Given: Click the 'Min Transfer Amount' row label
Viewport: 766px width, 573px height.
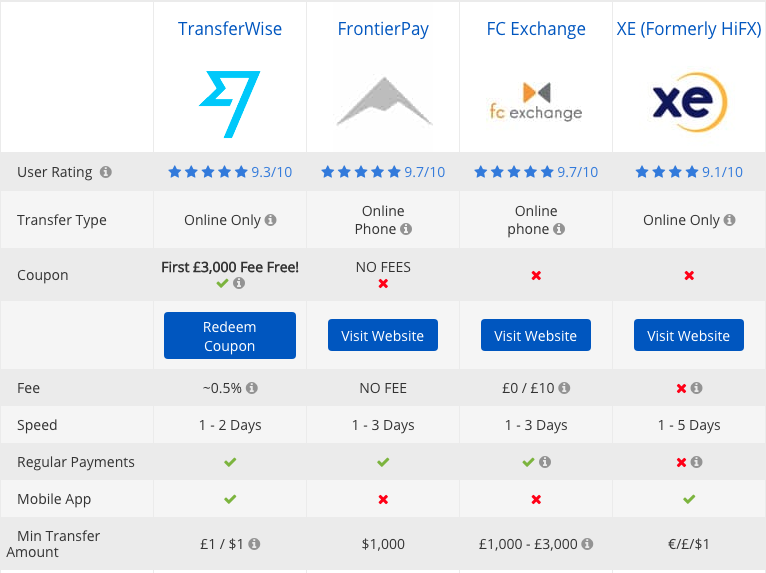Looking at the screenshot, I should coord(53,544).
